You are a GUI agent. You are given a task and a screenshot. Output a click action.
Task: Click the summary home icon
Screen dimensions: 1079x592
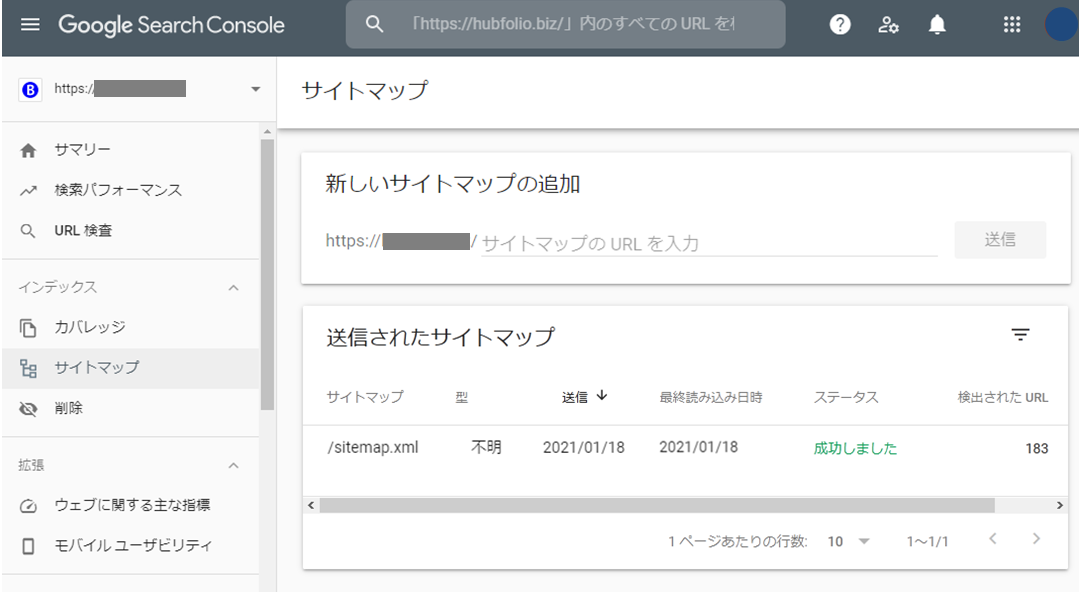[x=28, y=151]
